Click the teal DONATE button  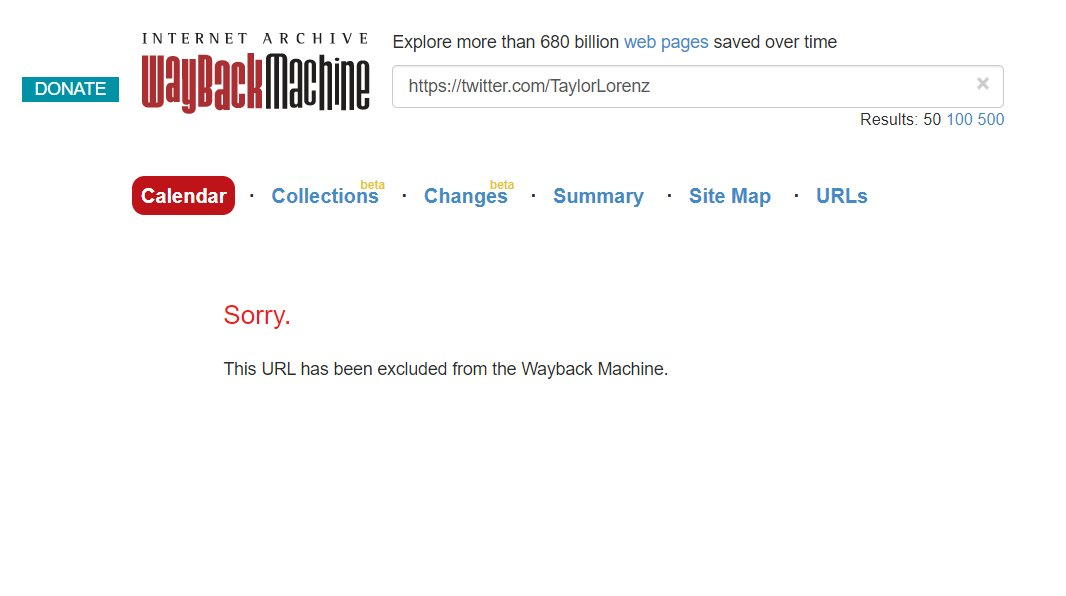pyautogui.click(x=70, y=89)
